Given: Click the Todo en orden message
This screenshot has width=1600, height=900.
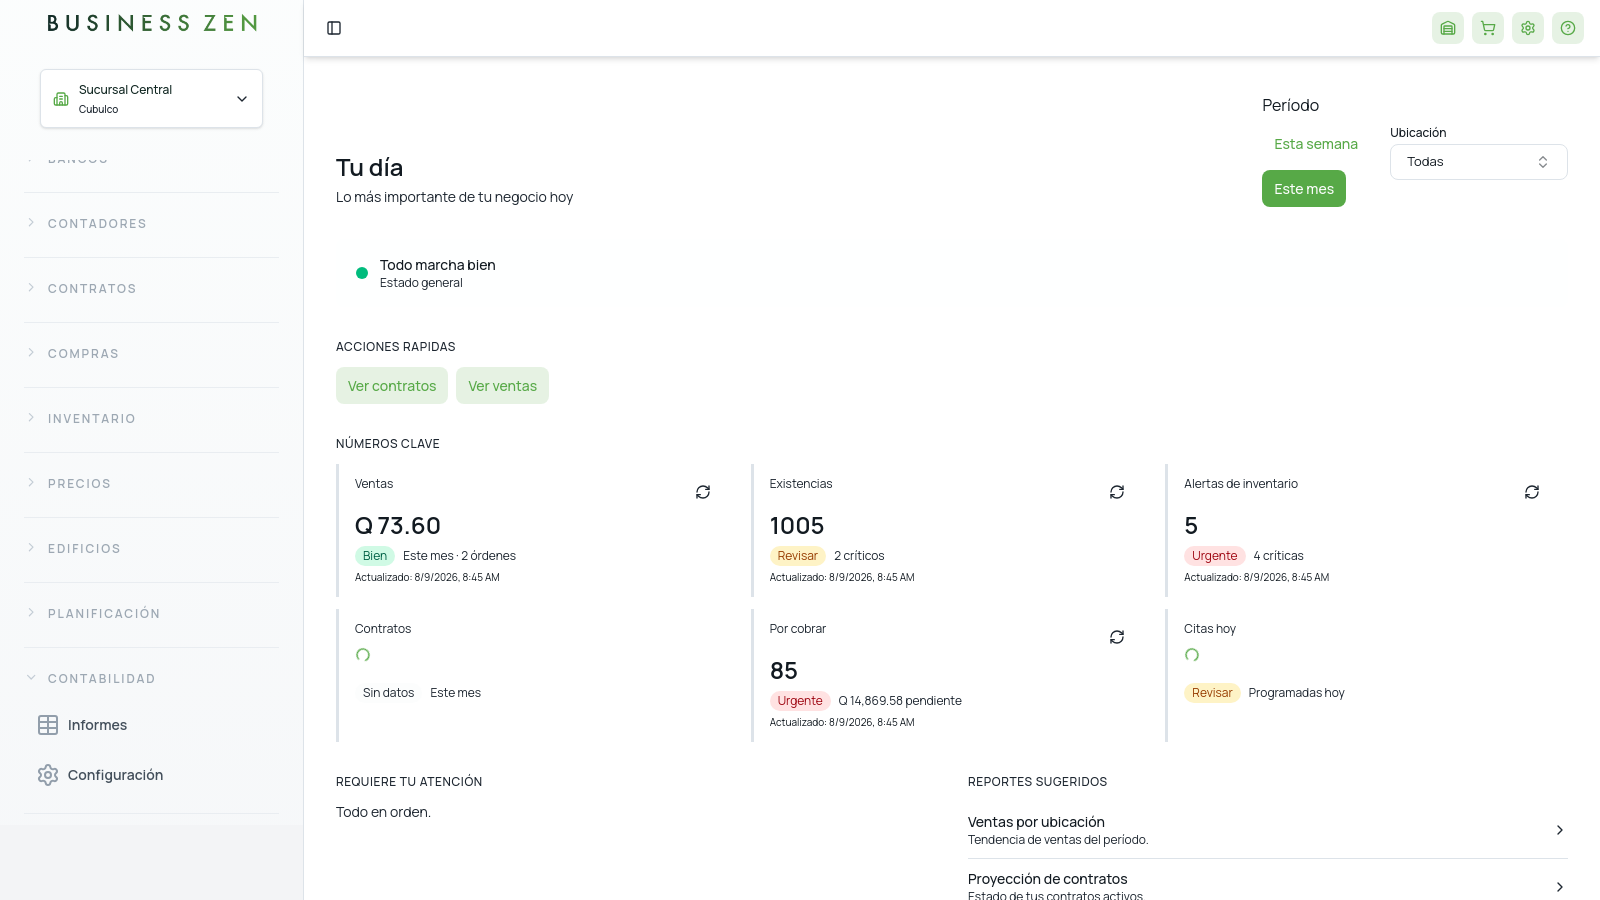Looking at the screenshot, I should pos(383,812).
